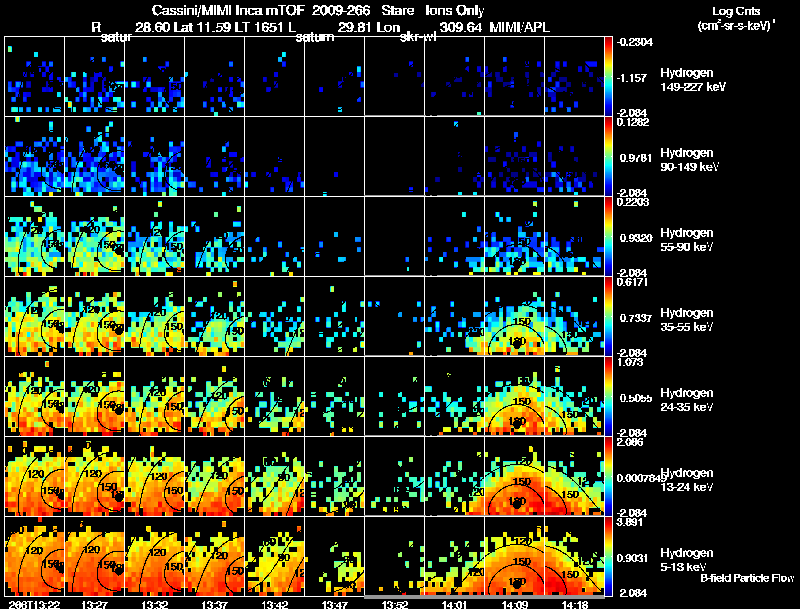Click the 13:52 time label
Screen dimensions: 800x609
(x=394, y=604)
